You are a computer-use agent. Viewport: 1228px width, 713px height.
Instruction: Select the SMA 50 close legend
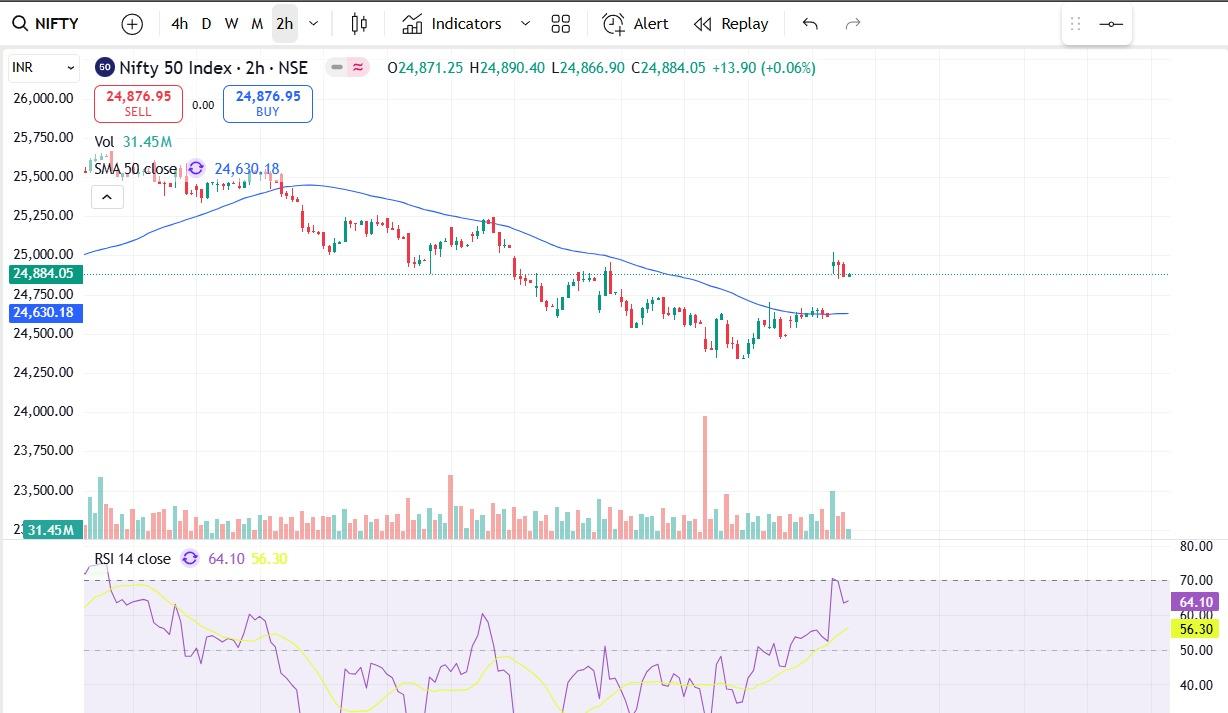[135, 169]
